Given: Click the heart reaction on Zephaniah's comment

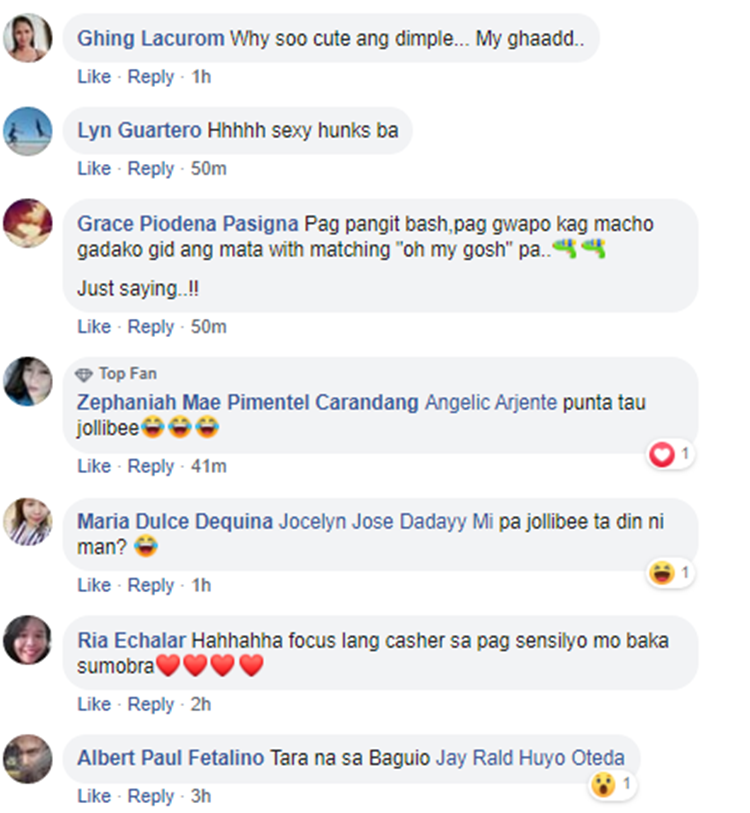Looking at the screenshot, I should [x=662, y=455].
